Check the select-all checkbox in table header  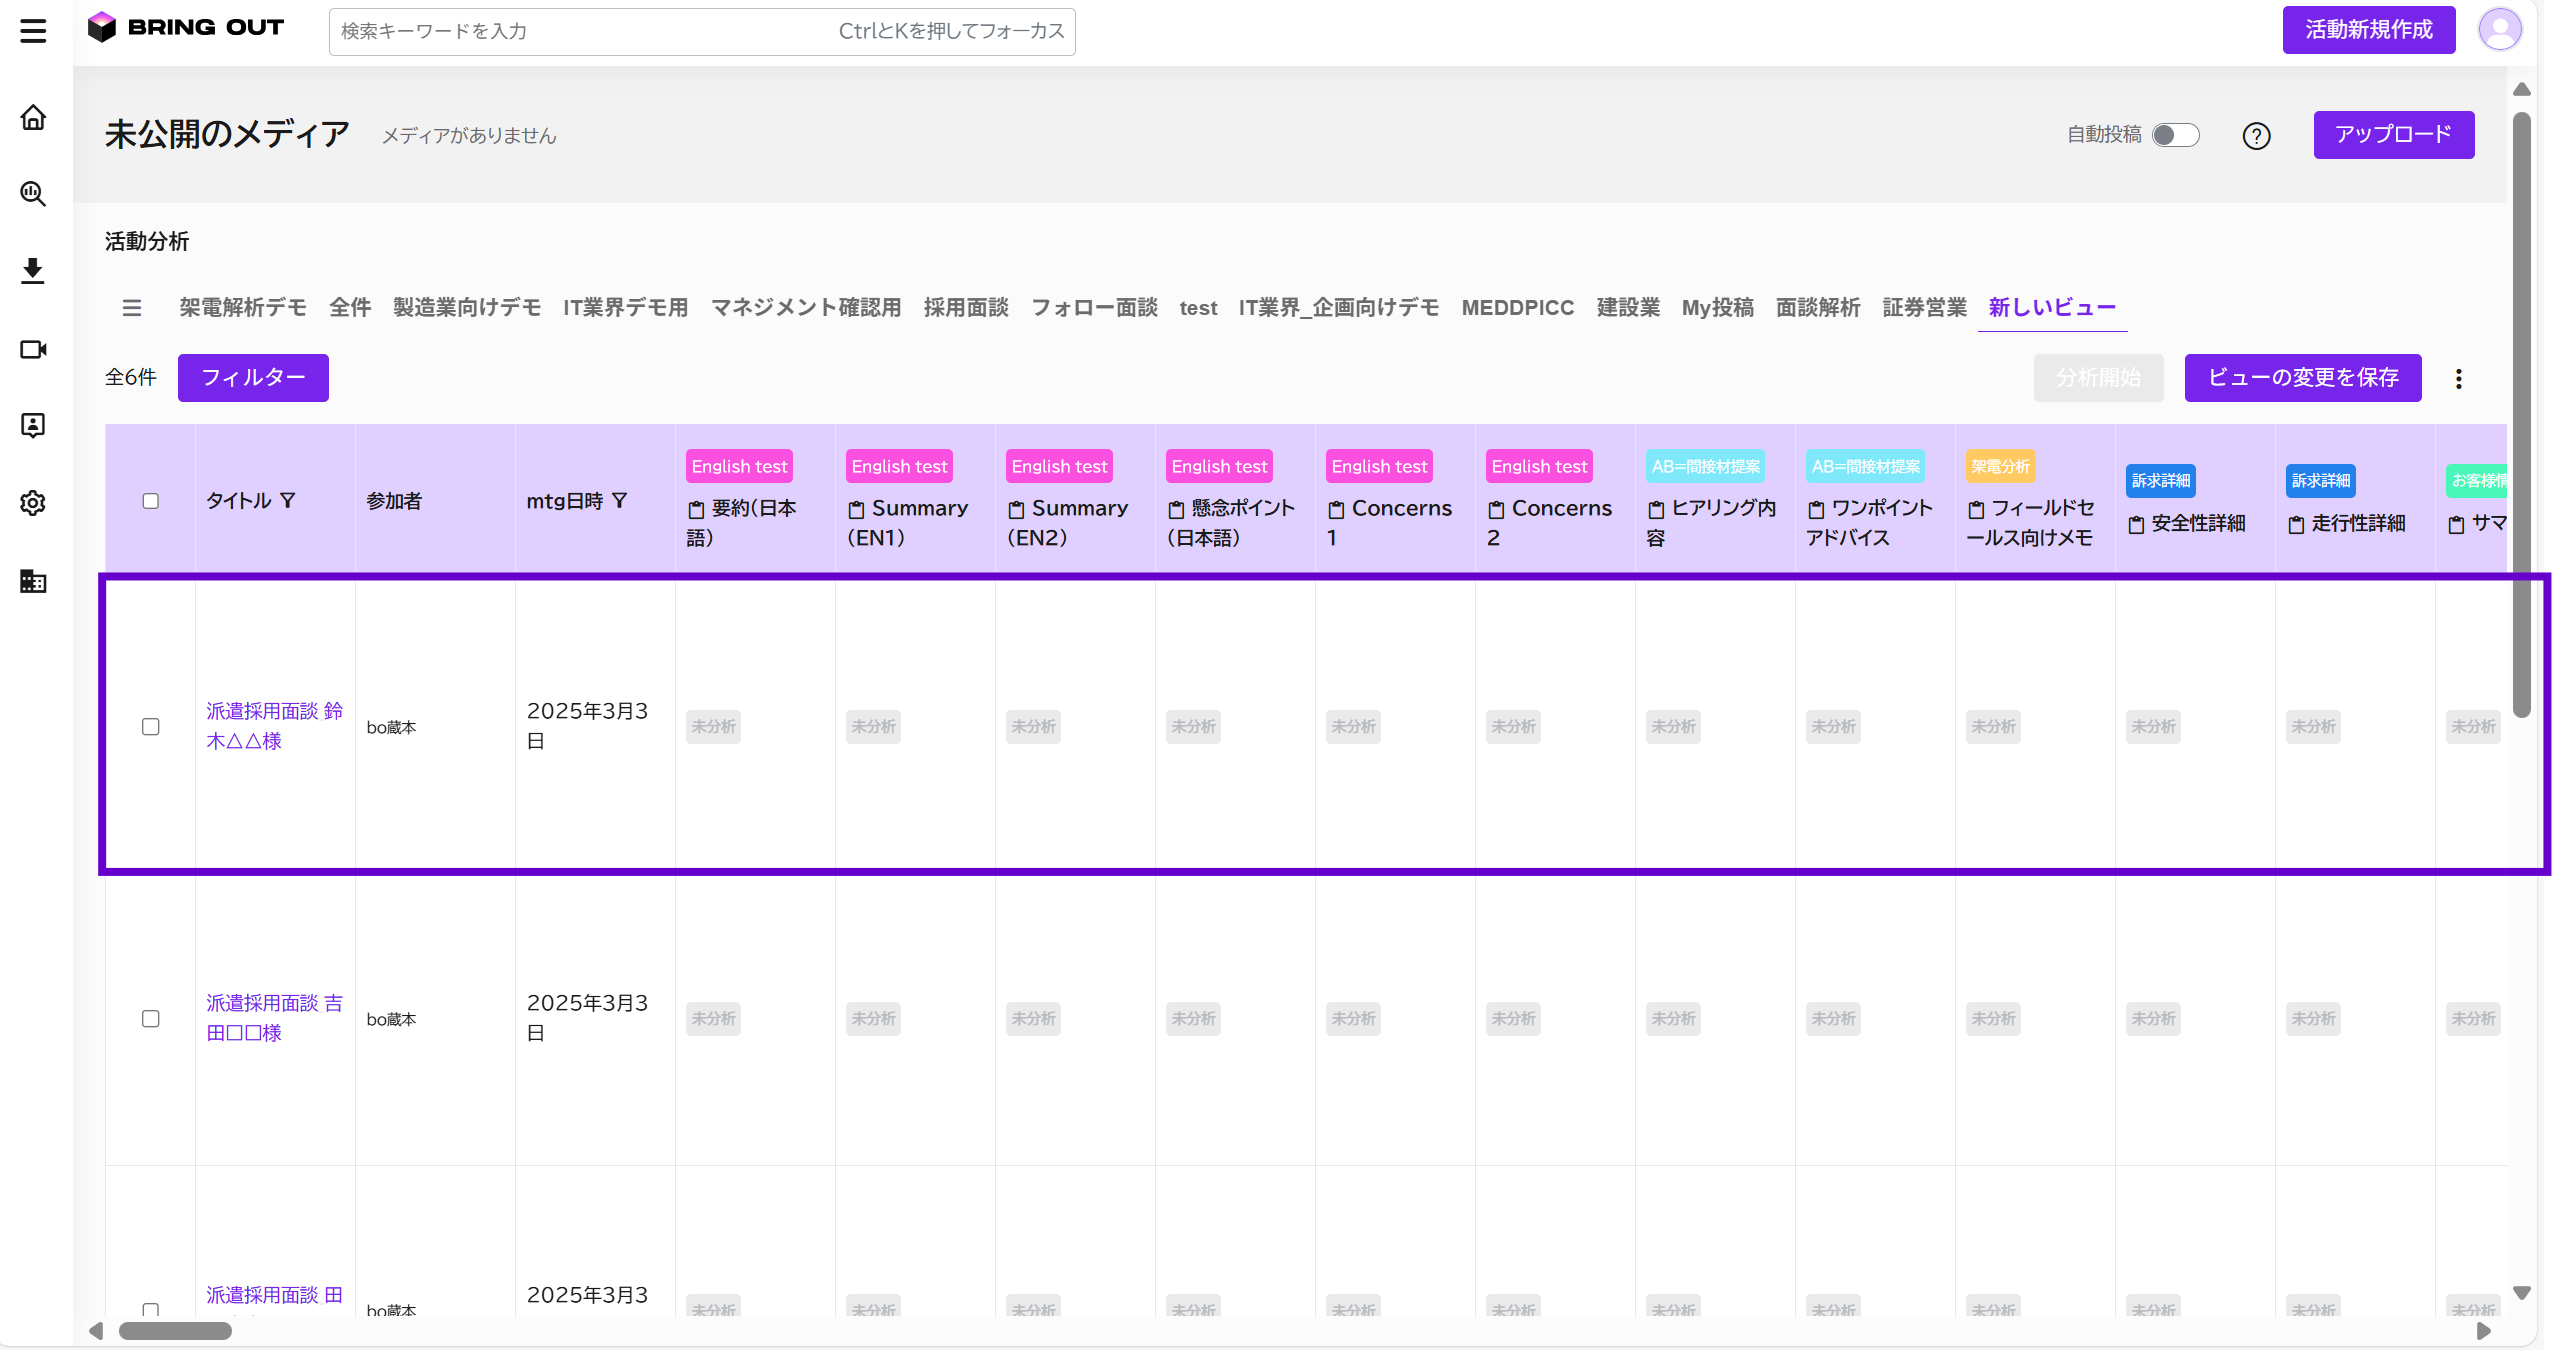(151, 501)
